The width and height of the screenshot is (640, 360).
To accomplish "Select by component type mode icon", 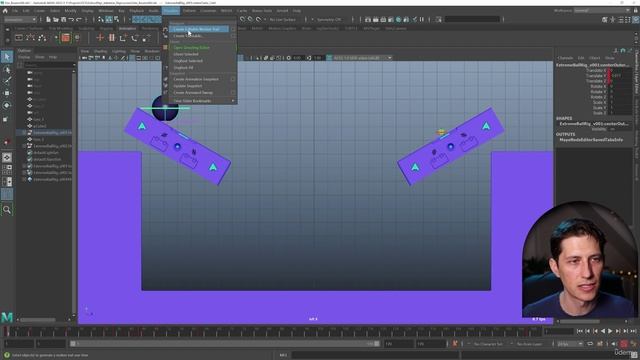I will [116, 19].
